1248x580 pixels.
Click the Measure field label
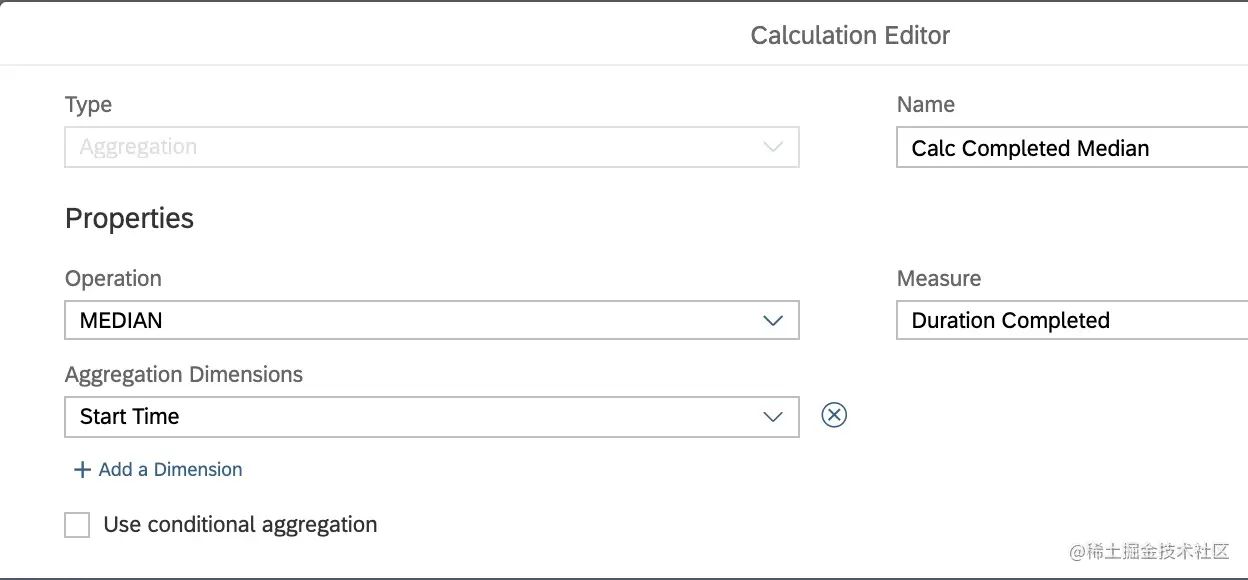939,279
